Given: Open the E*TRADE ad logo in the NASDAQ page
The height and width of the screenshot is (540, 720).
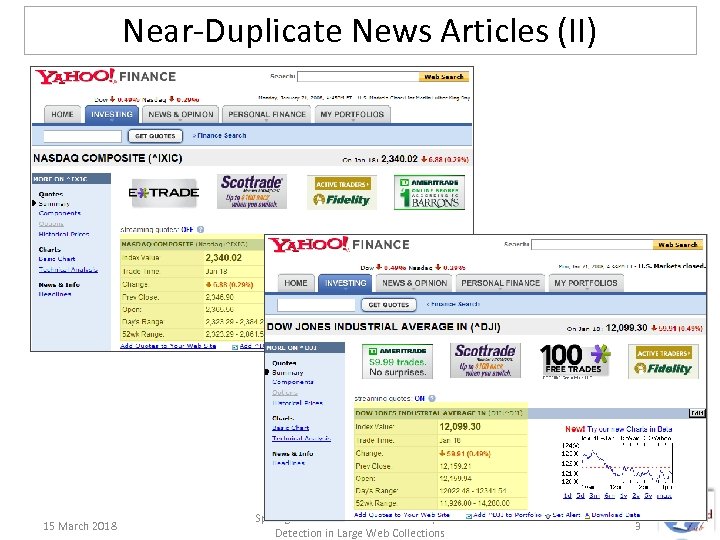Looking at the screenshot, I should pyautogui.click(x=164, y=193).
